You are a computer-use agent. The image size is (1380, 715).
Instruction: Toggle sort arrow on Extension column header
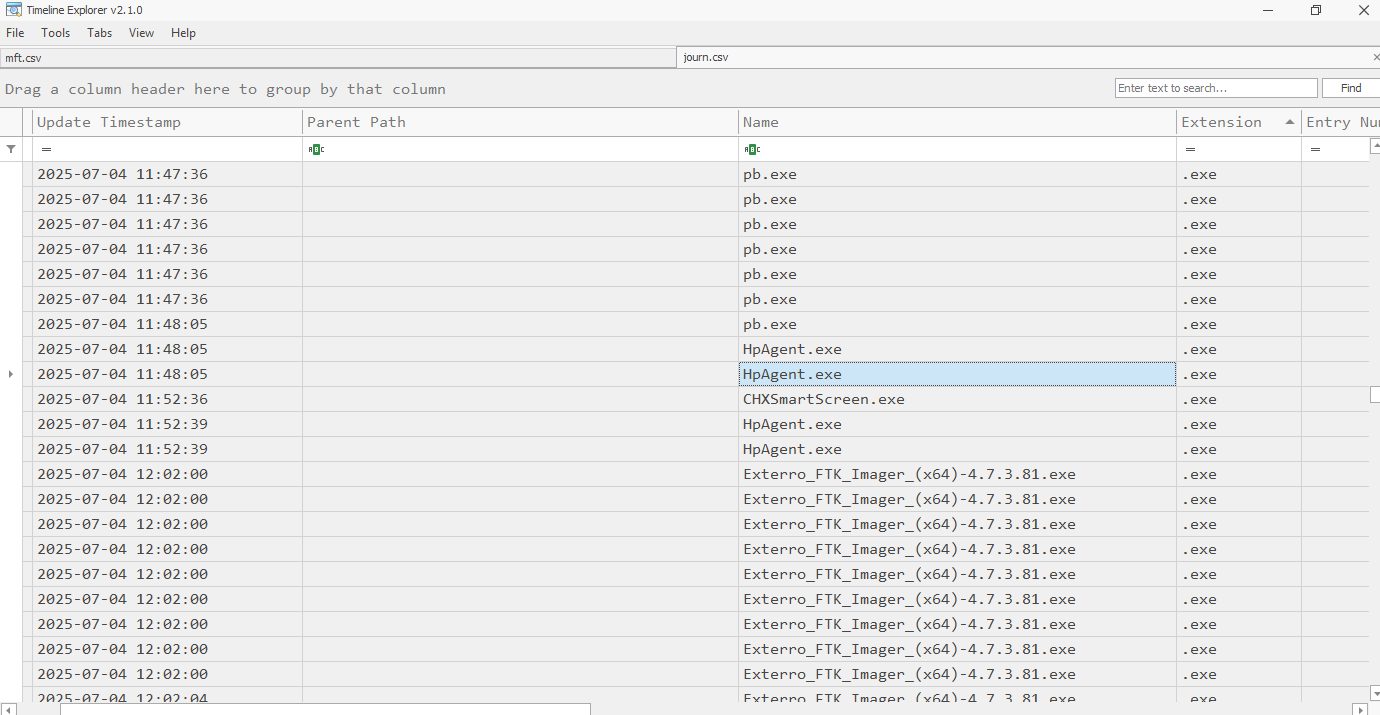tap(1290, 122)
